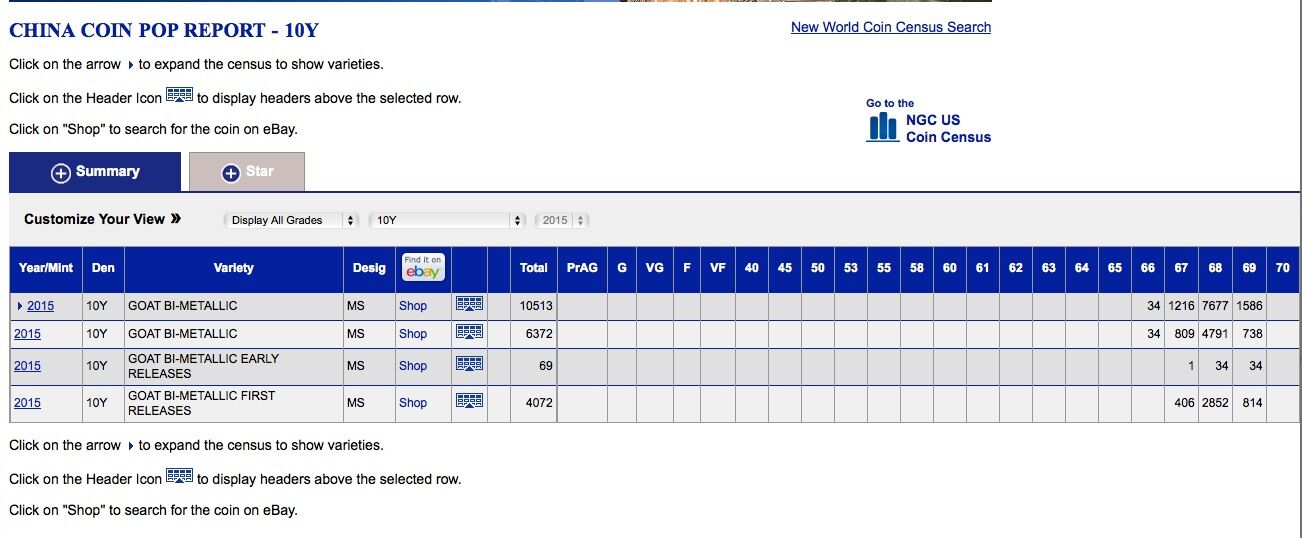Click header icon in Early Releases row
The width and height of the screenshot is (1302, 538).
pyautogui.click(x=469, y=364)
